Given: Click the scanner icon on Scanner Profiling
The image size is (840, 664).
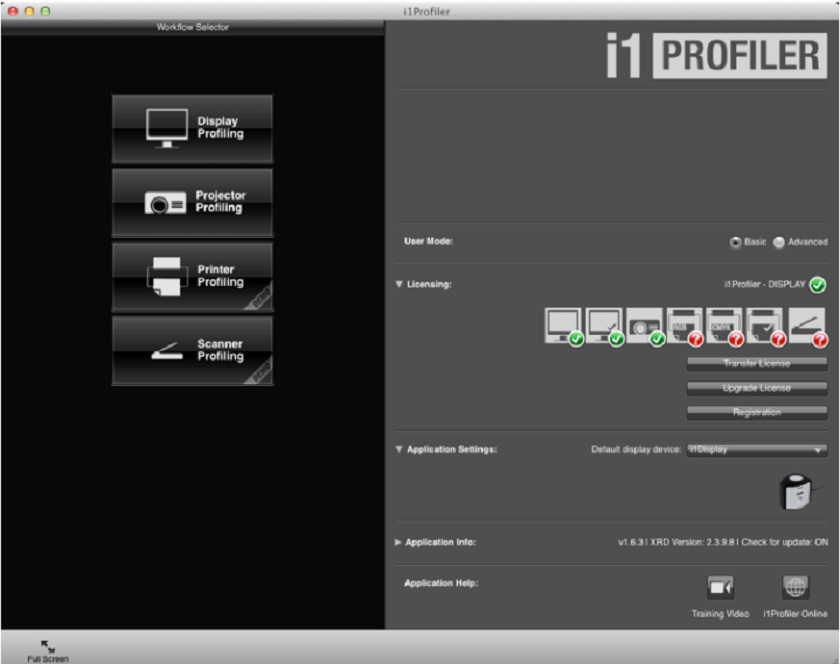Looking at the screenshot, I should pos(167,351).
